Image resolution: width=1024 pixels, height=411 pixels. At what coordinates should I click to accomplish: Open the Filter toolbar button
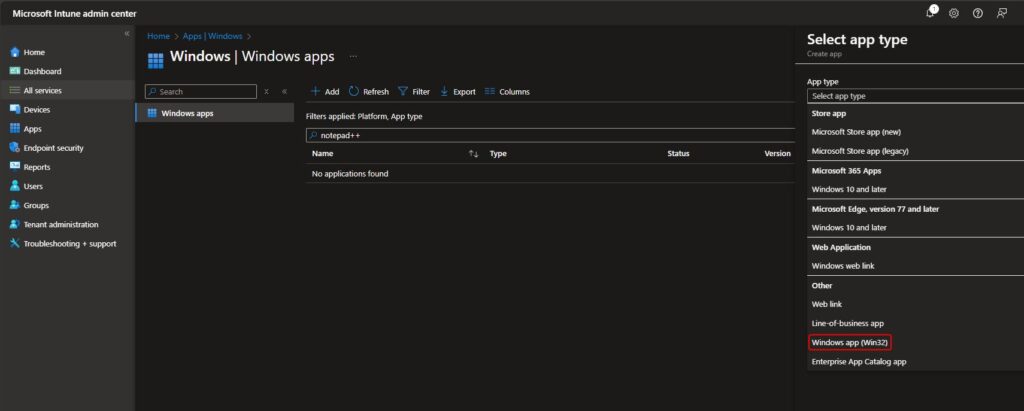pyautogui.click(x=414, y=91)
